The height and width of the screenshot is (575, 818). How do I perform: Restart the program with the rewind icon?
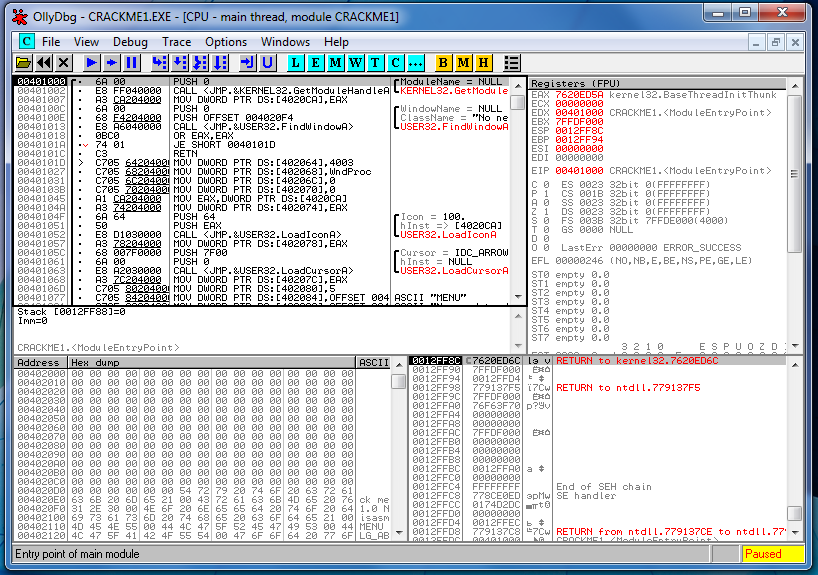coord(44,63)
